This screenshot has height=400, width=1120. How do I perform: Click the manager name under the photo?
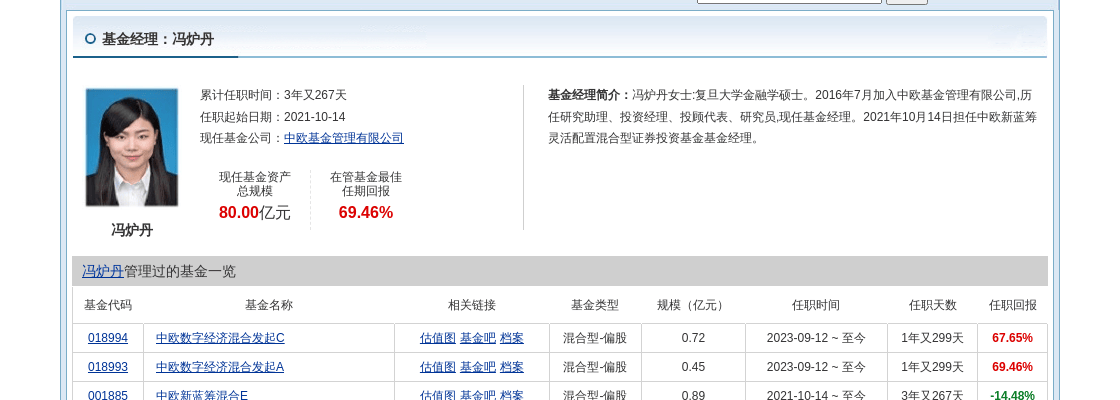point(131,230)
